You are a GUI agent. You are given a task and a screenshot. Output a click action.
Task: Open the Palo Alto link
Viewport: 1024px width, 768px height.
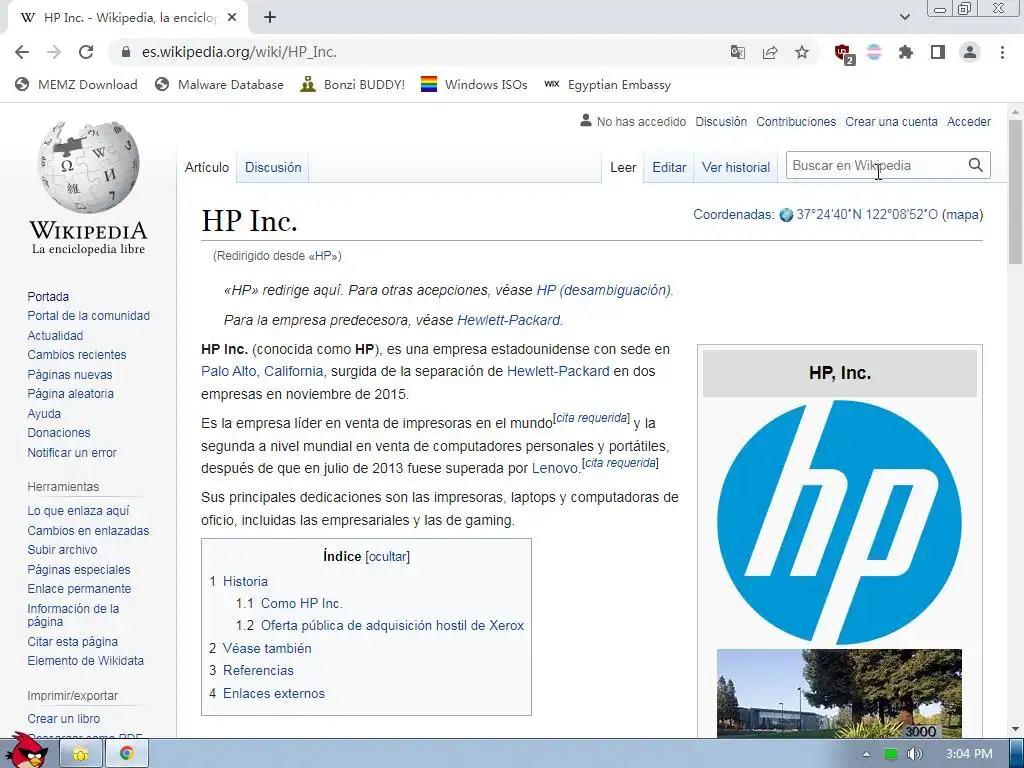(x=229, y=371)
